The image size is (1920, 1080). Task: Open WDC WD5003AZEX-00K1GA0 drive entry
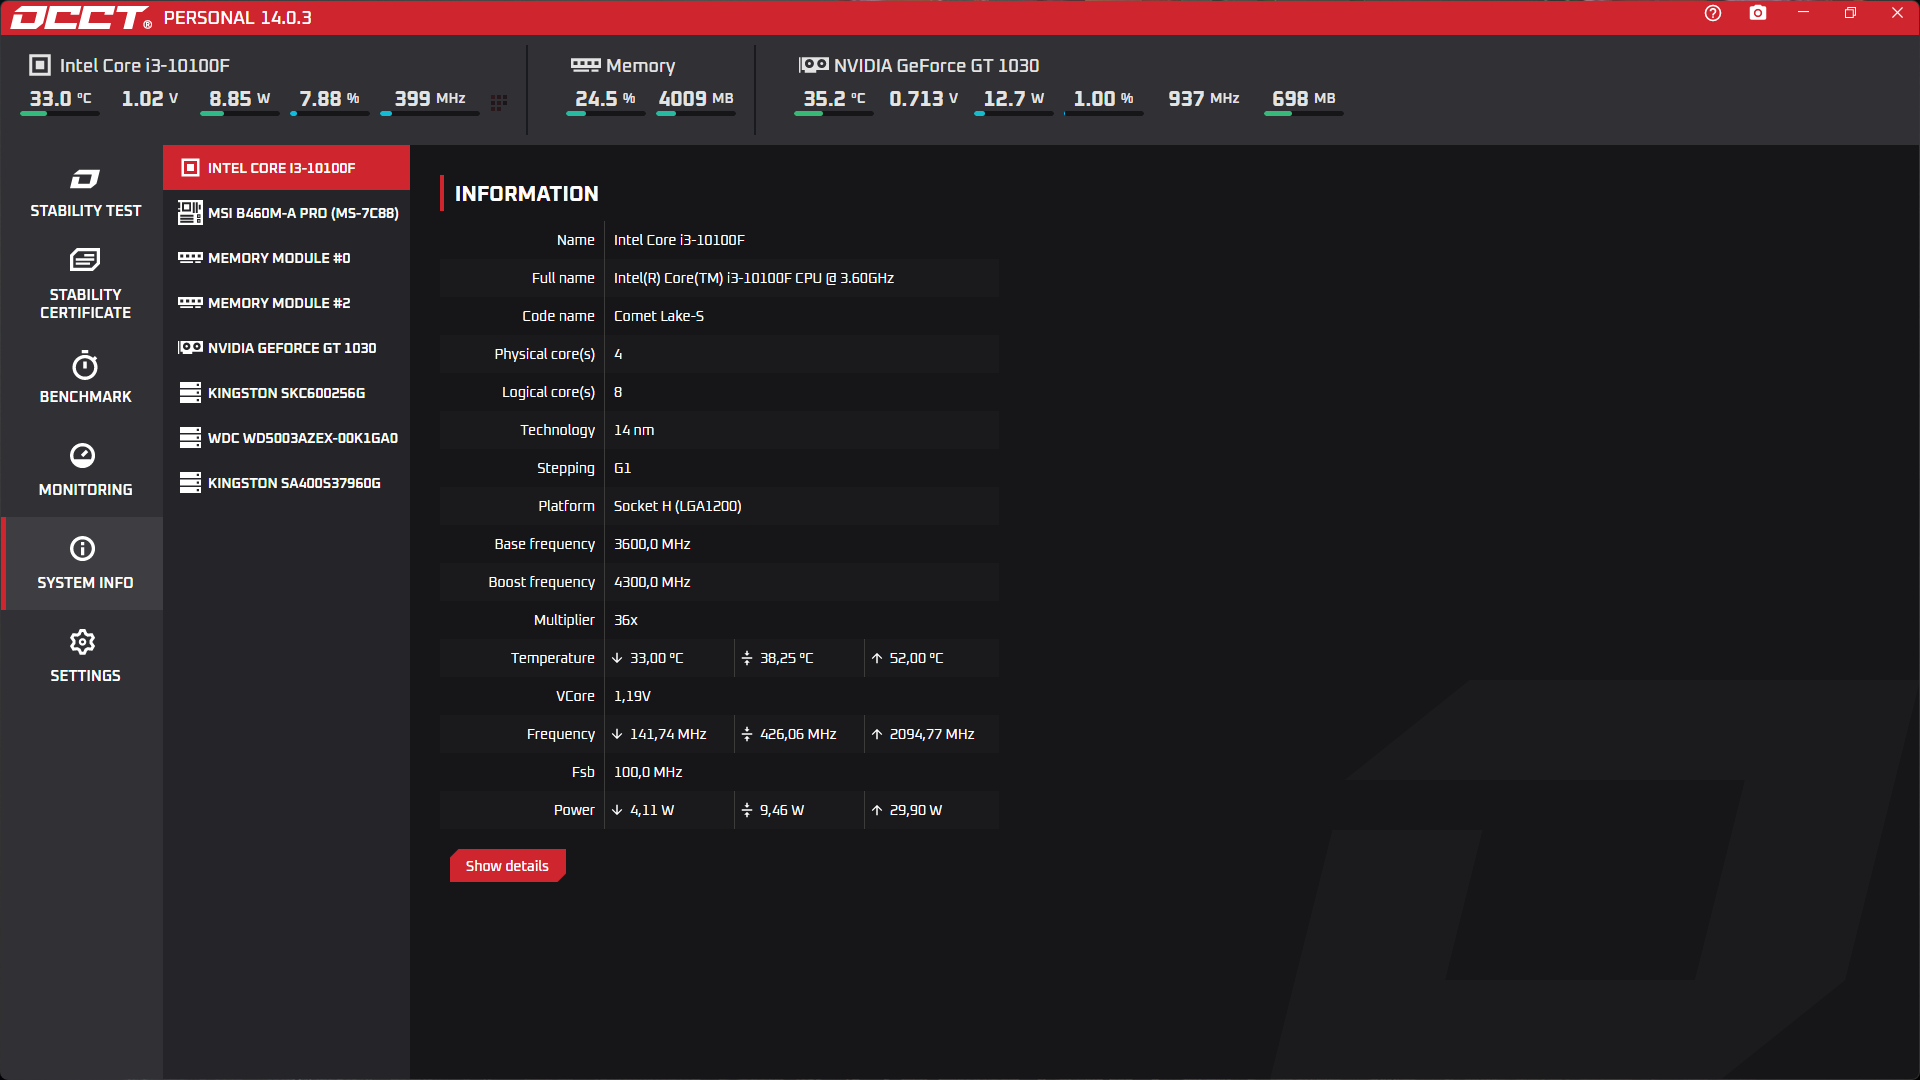point(286,438)
